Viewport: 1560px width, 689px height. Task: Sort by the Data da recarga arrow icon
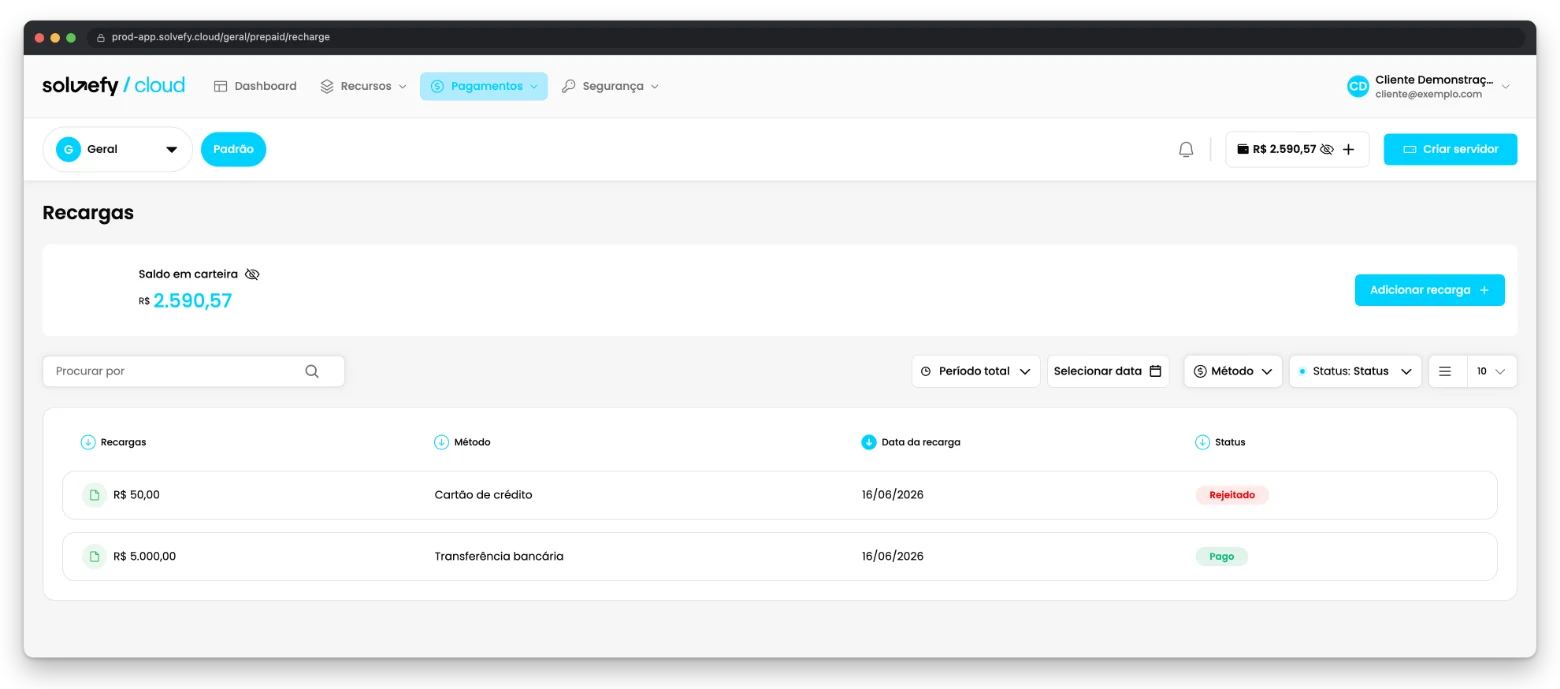point(869,442)
